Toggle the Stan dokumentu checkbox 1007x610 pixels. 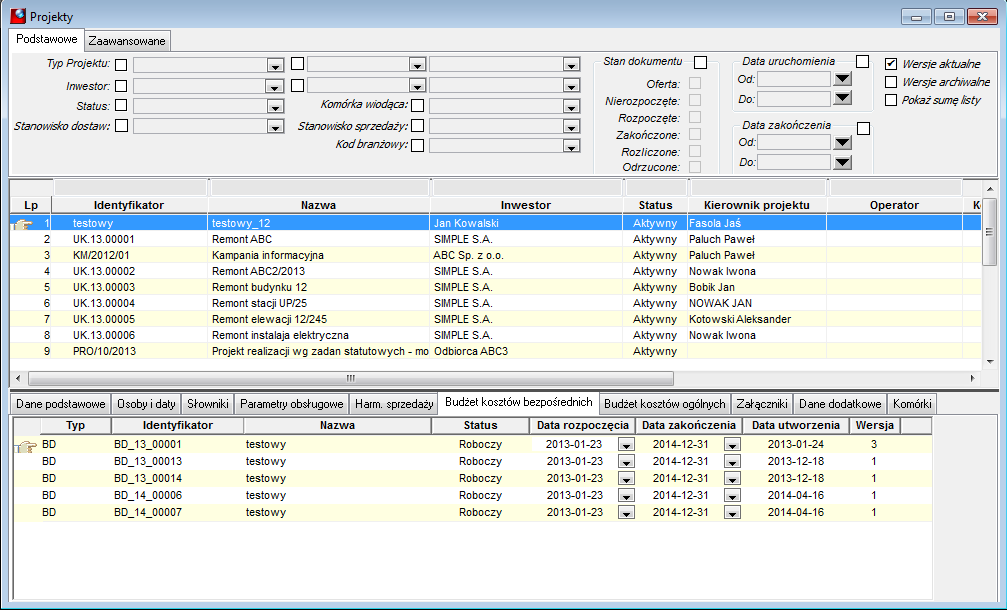coord(701,62)
